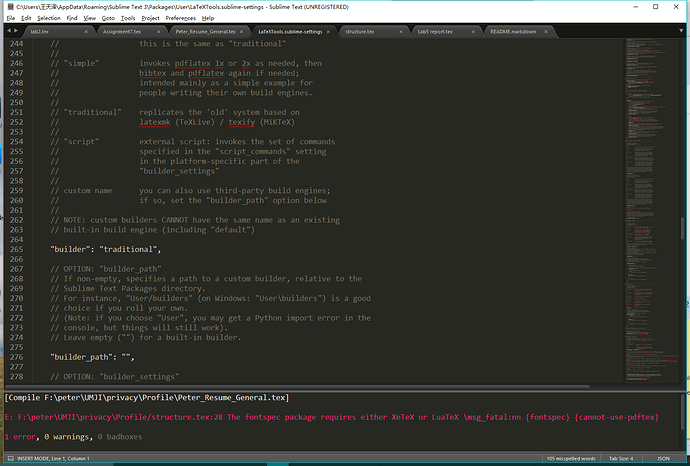Click the Sublime Text app icon in title bar
Screen dimensions: 690x466
coord(8,6)
